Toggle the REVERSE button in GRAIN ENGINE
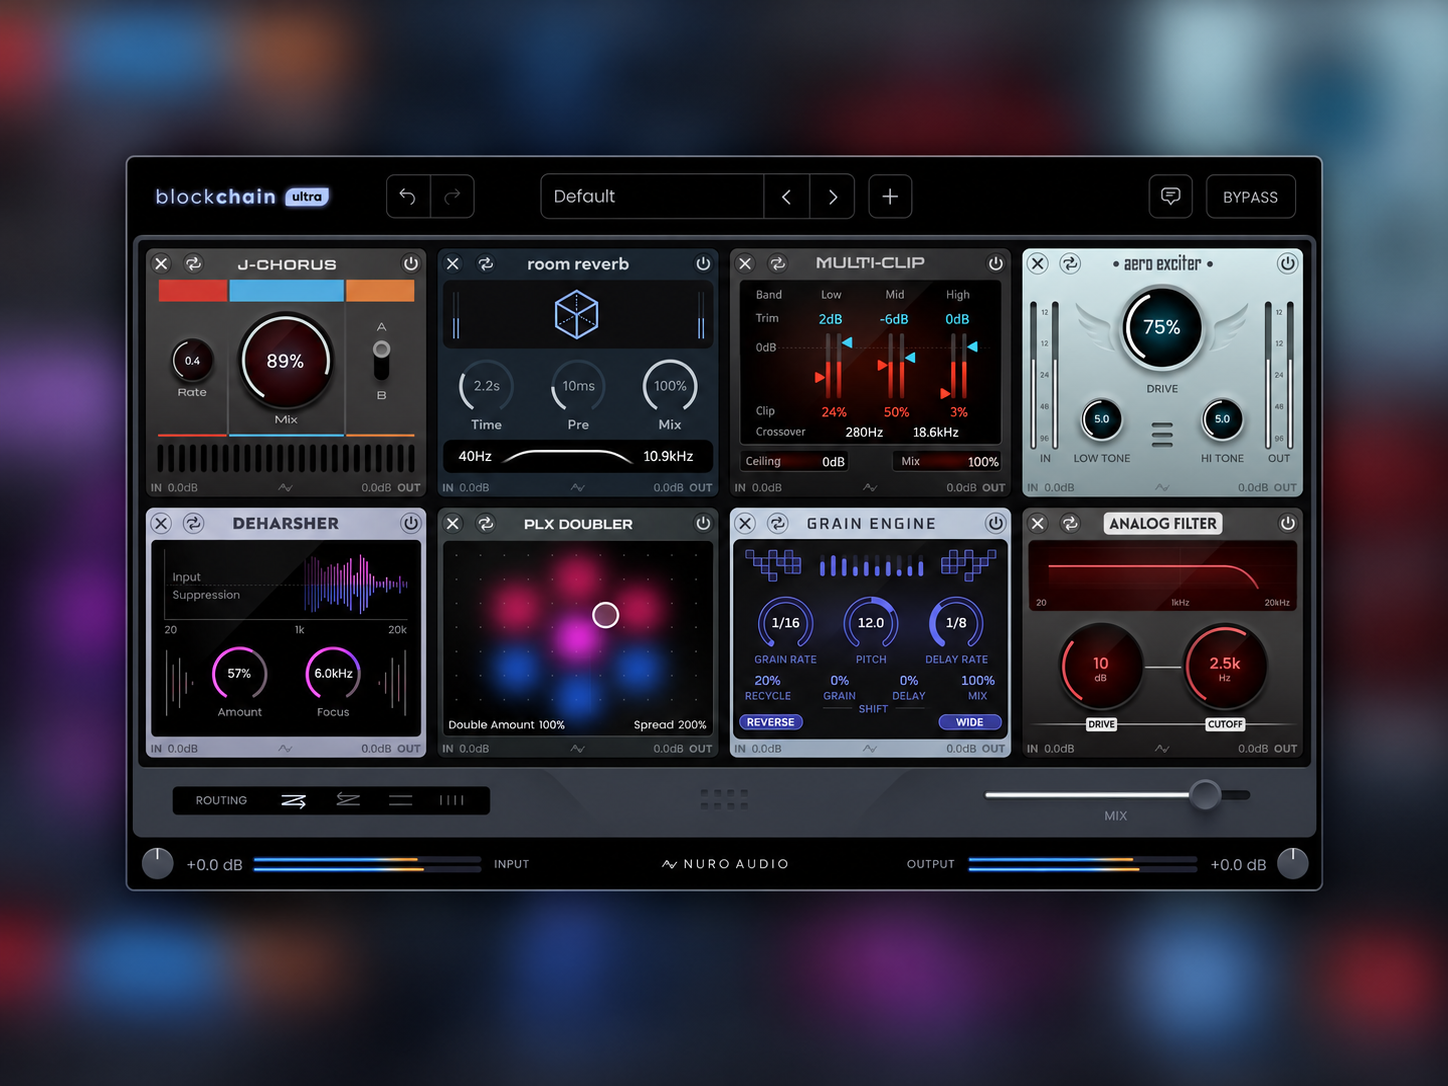Viewport: 1448px width, 1086px height. click(771, 722)
